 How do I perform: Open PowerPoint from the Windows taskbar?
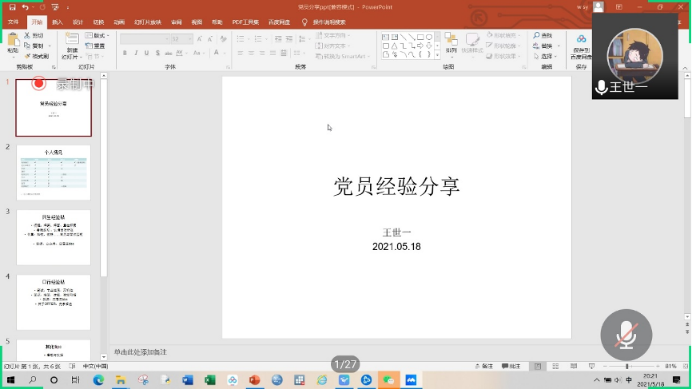(x=254, y=380)
